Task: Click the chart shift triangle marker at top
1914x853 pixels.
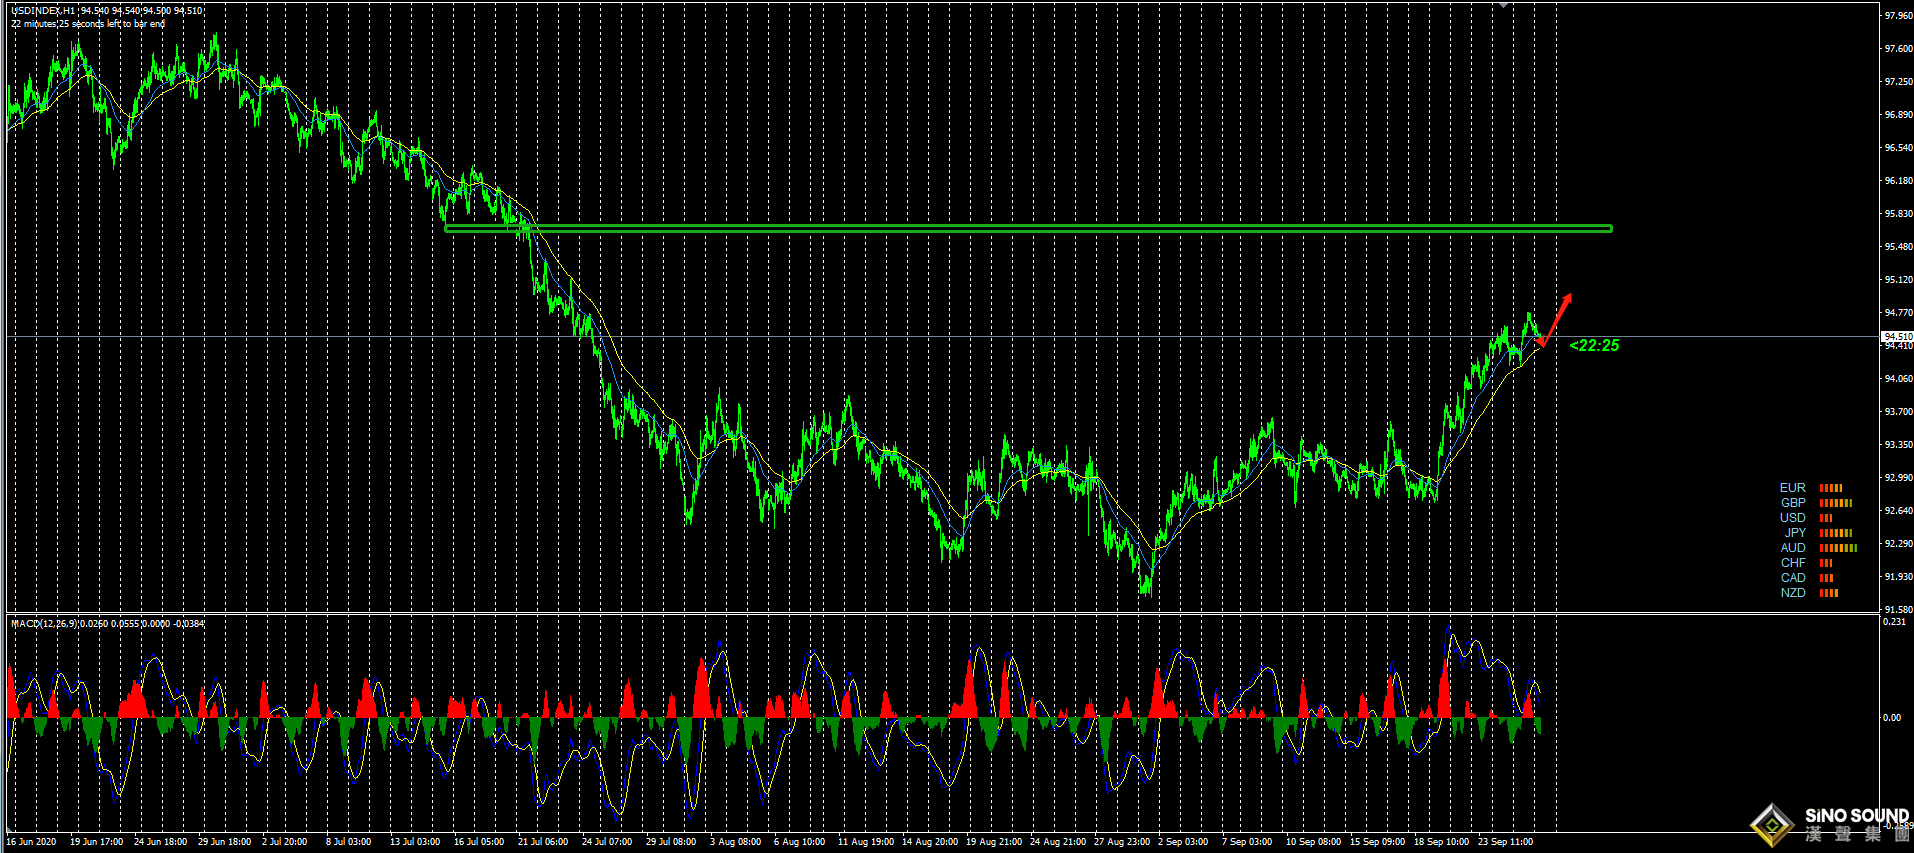Action: 1502,5
